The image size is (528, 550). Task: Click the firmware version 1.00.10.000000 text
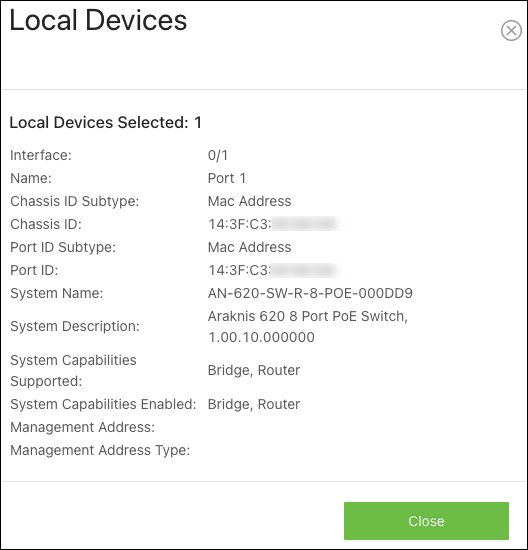click(x=261, y=337)
